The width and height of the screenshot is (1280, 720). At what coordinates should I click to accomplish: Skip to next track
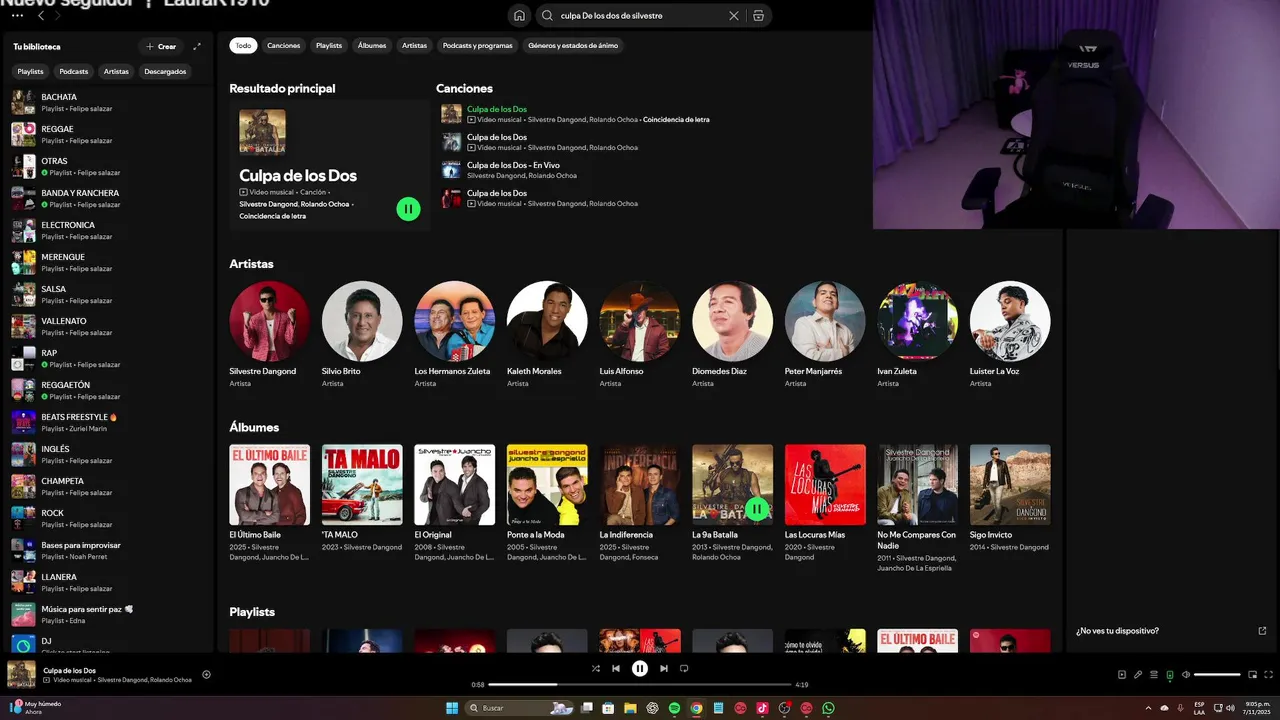[x=663, y=668]
